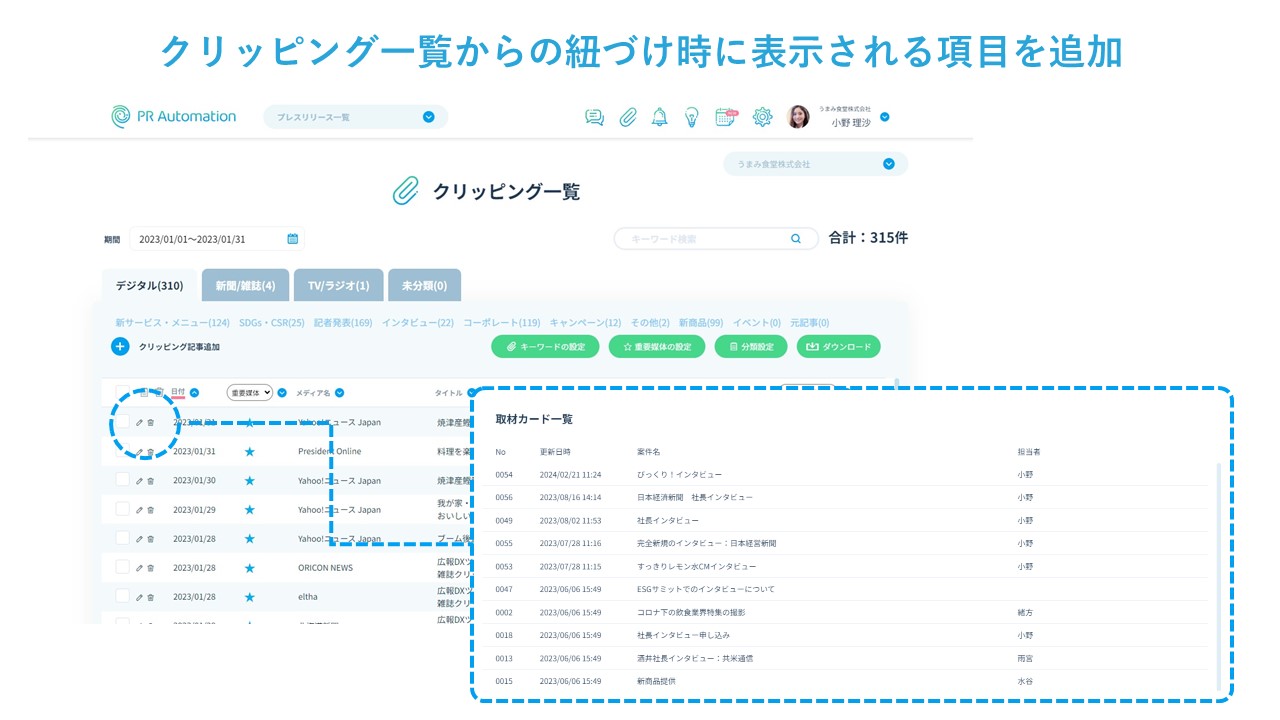The height and width of the screenshot is (720, 1280).
Task: Check the checkbox for ORICON NEWS row
Action: [x=122, y=567]
